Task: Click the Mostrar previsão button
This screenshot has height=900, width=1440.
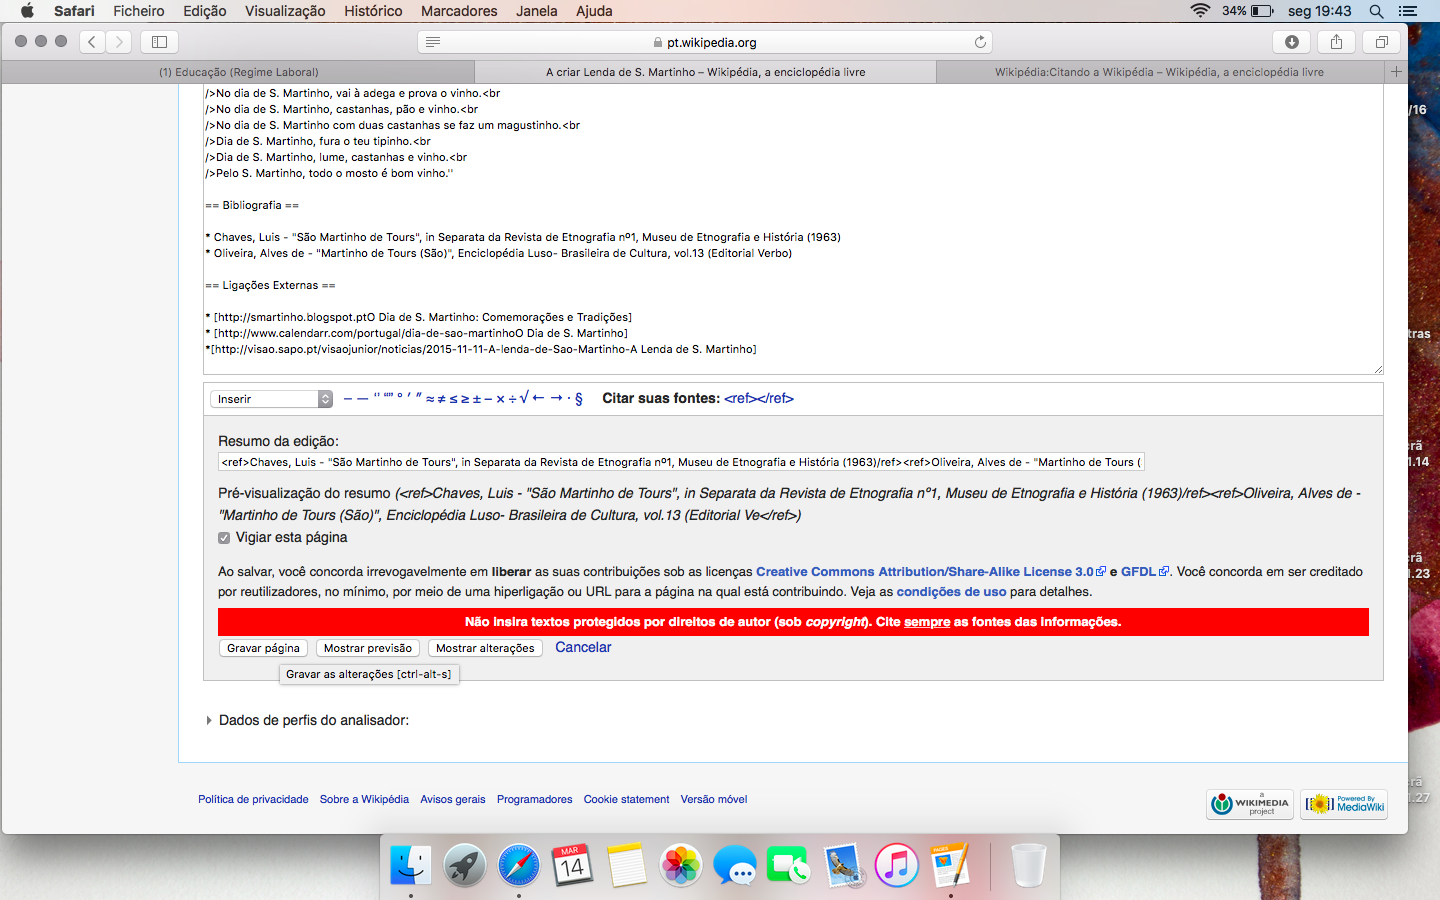Action: [367, 648]
